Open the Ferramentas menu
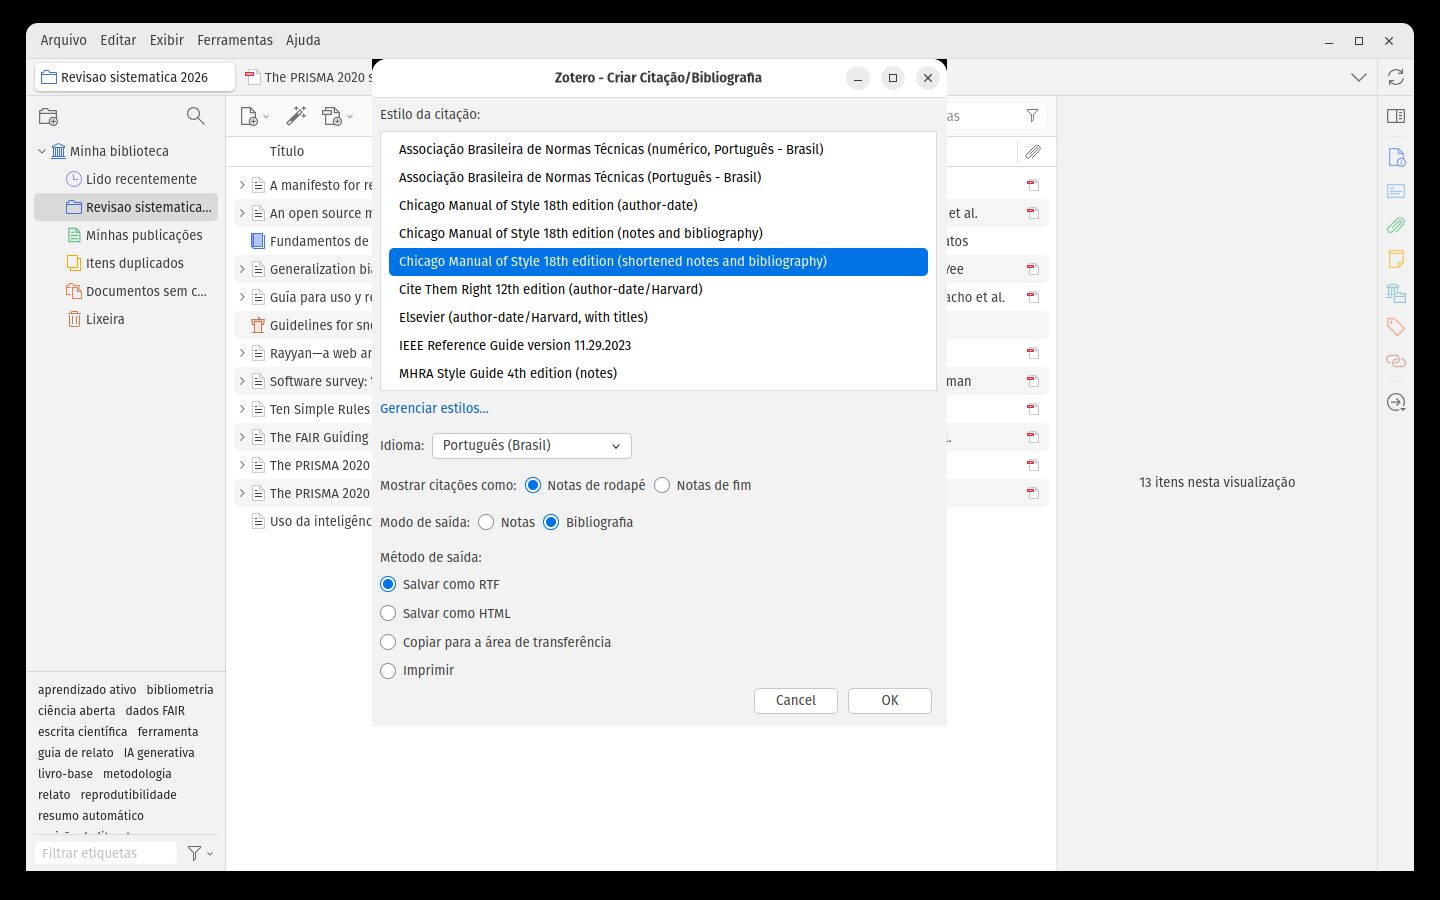This screenshot has width=1440, height=900. (x=235, y=40)
